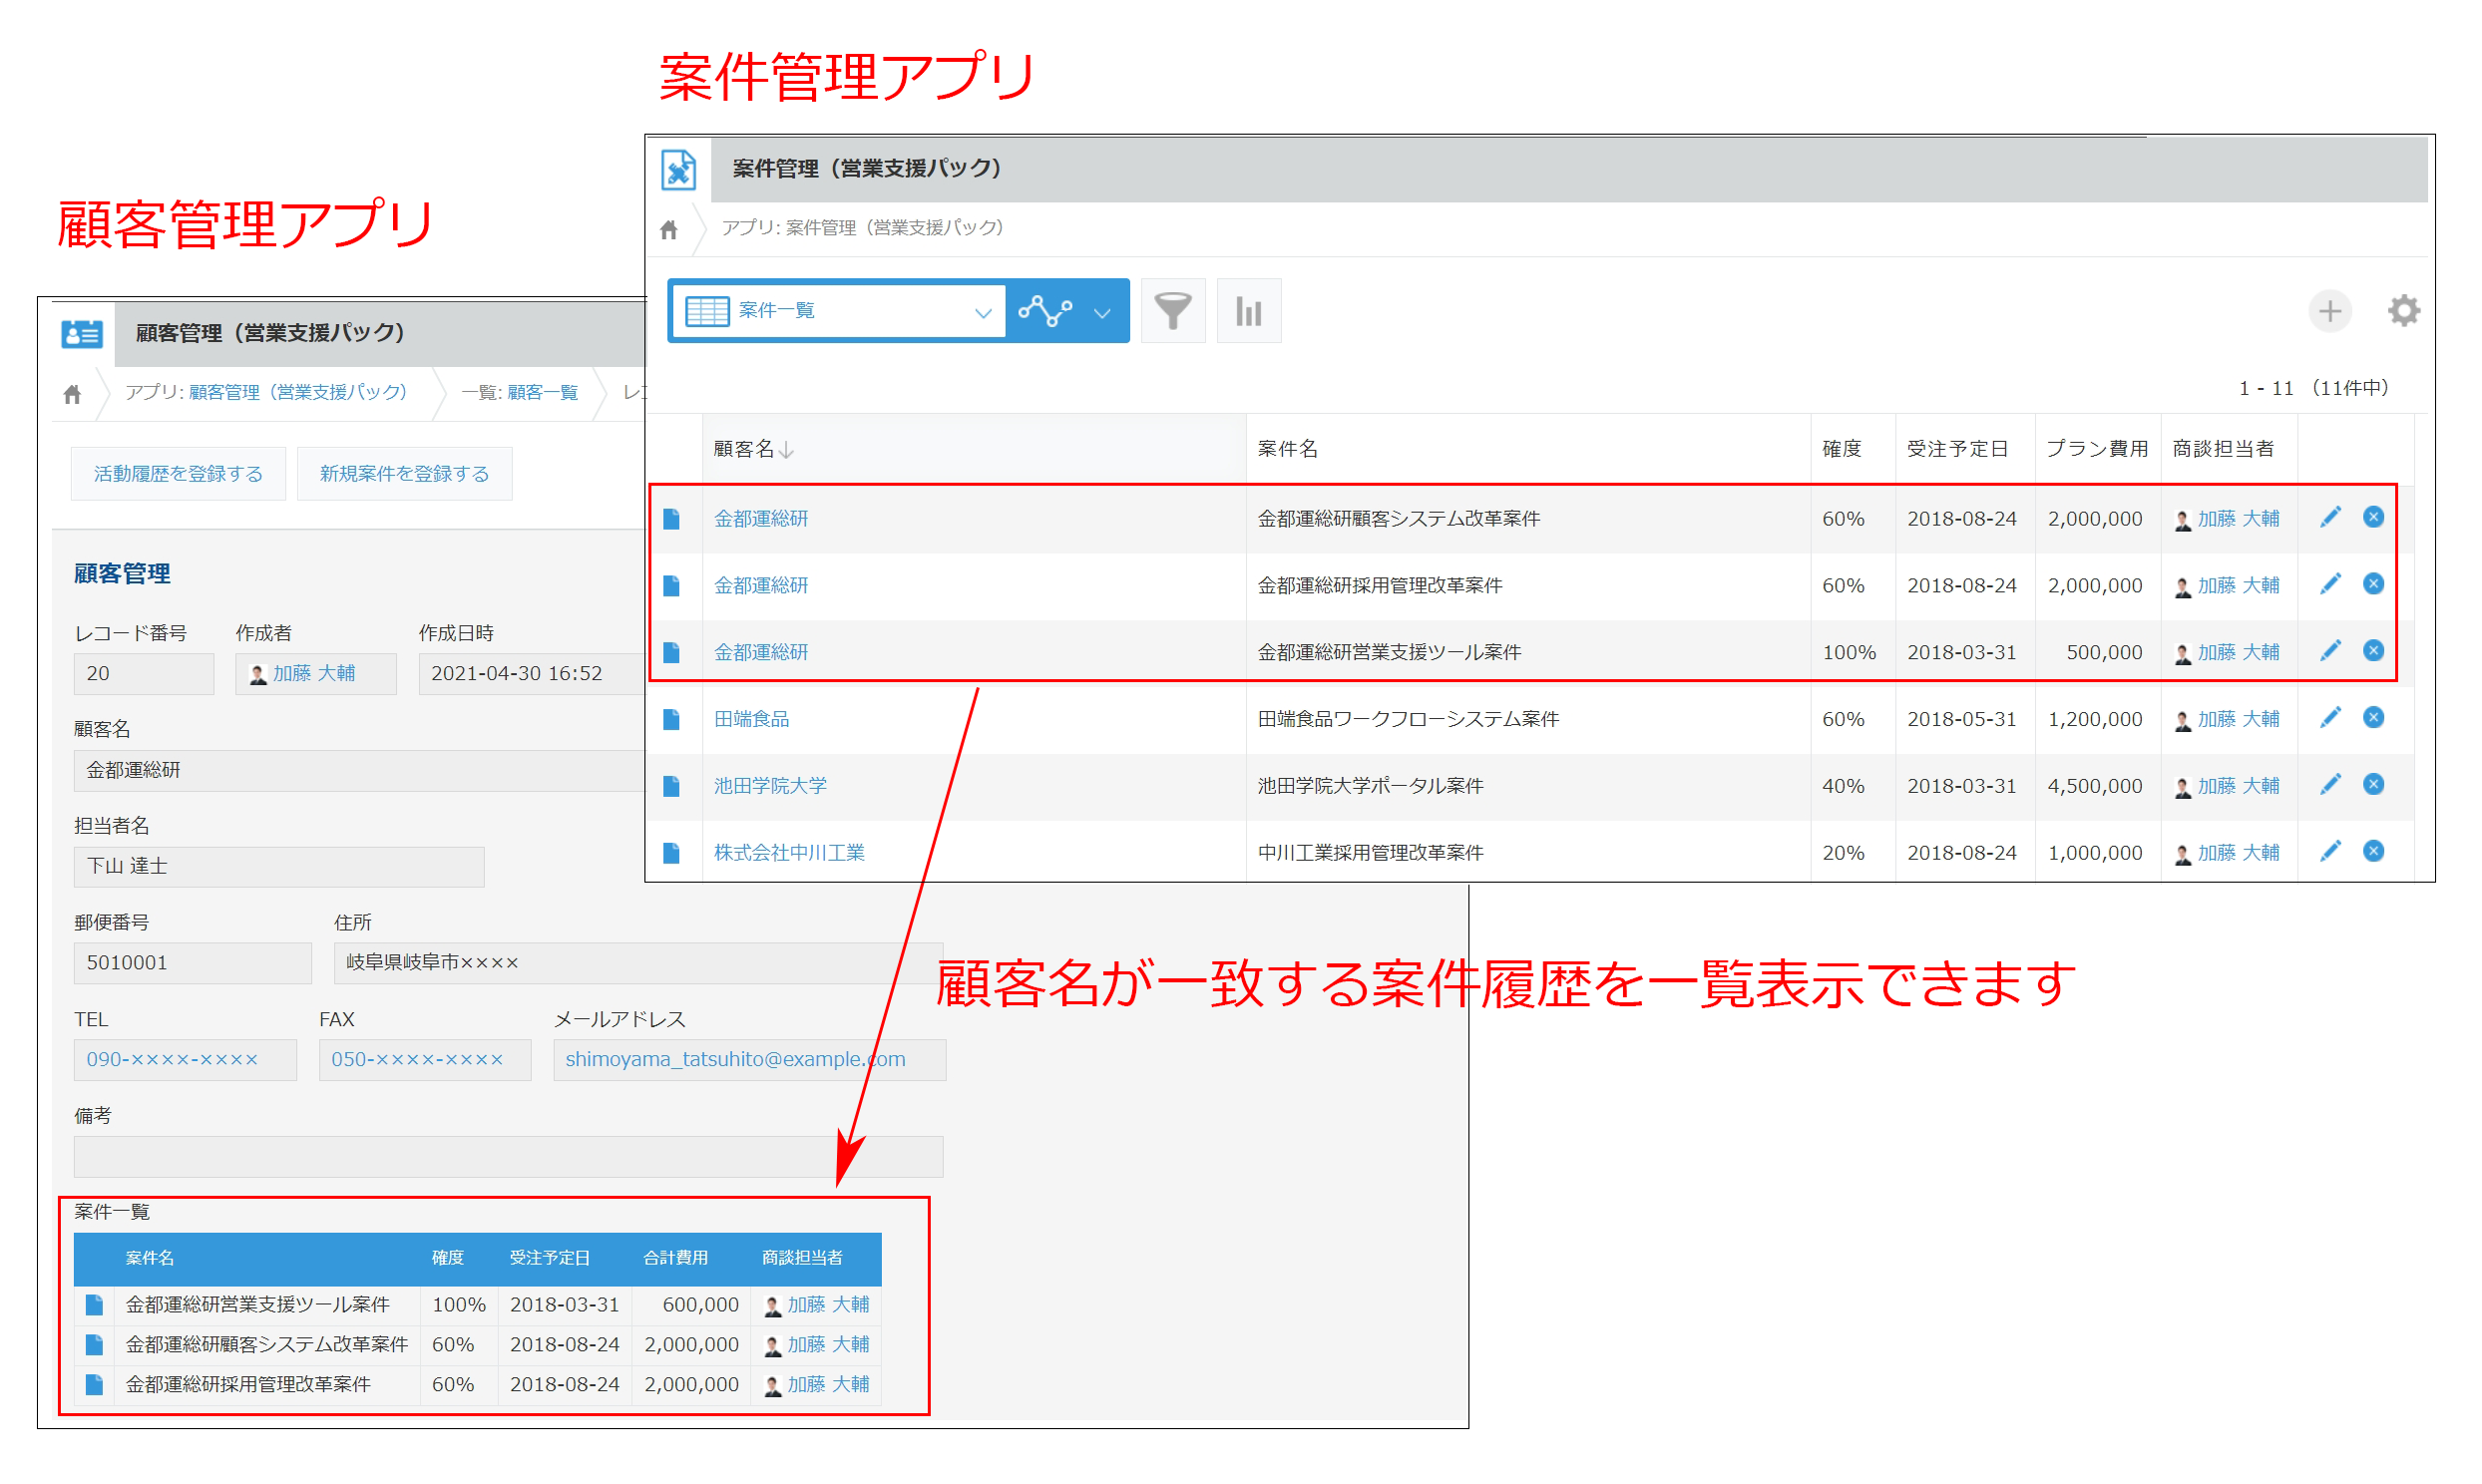Screen dimensions: 2482x1484
Task: Add a new record with the plus icon
Action: pos(2330,311)
